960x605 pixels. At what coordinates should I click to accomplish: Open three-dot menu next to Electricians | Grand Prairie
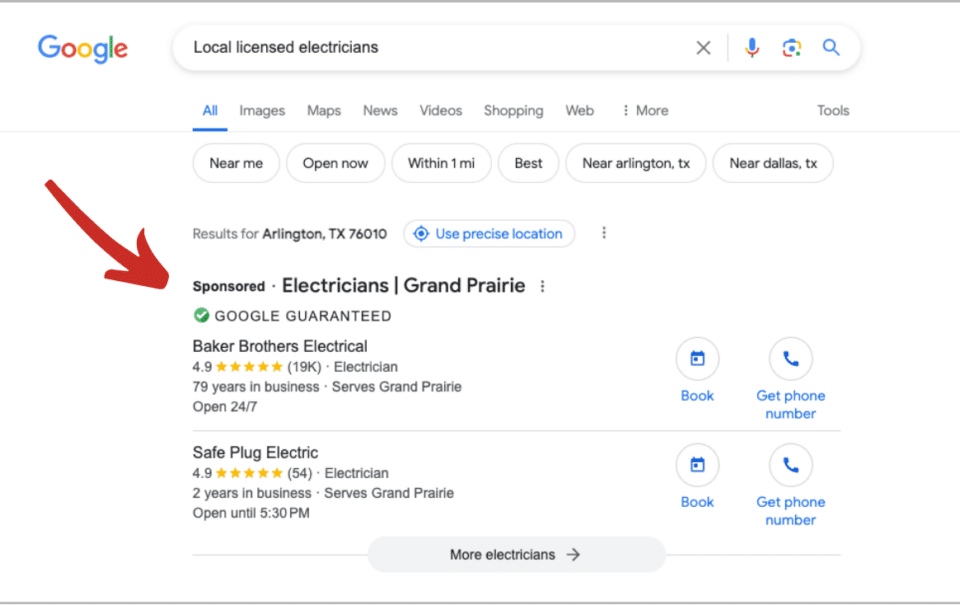(x=542, y=286)
